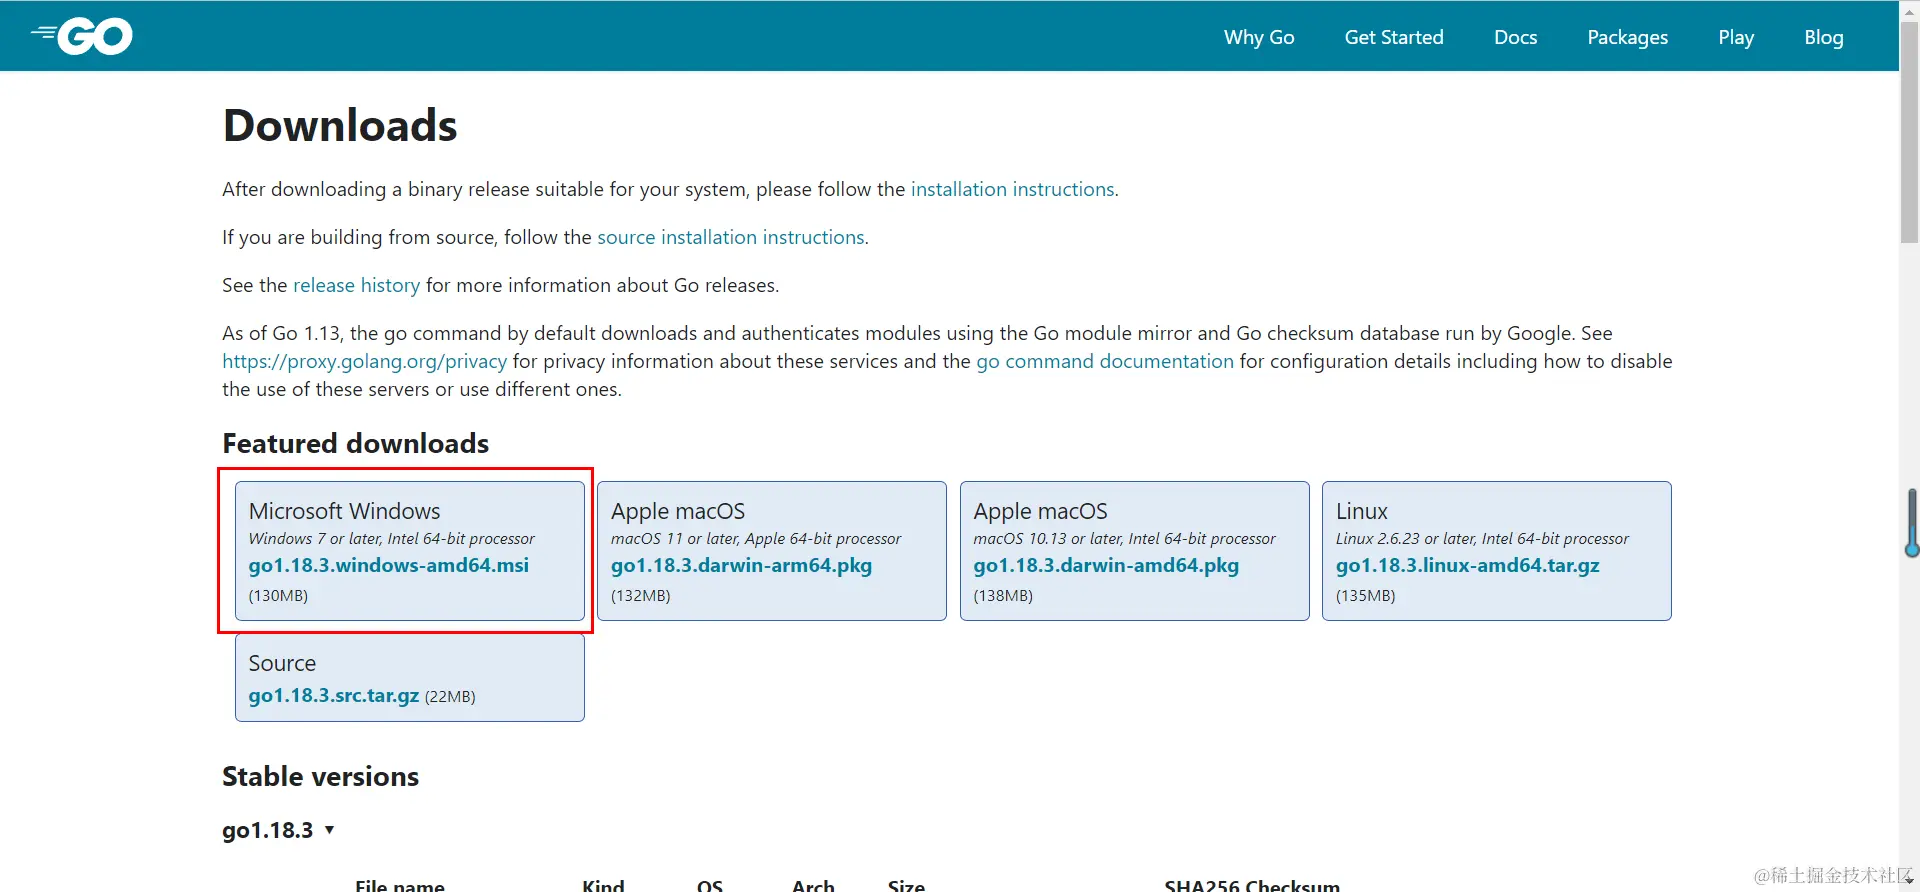Click the Downloads page title

point(340,125)
